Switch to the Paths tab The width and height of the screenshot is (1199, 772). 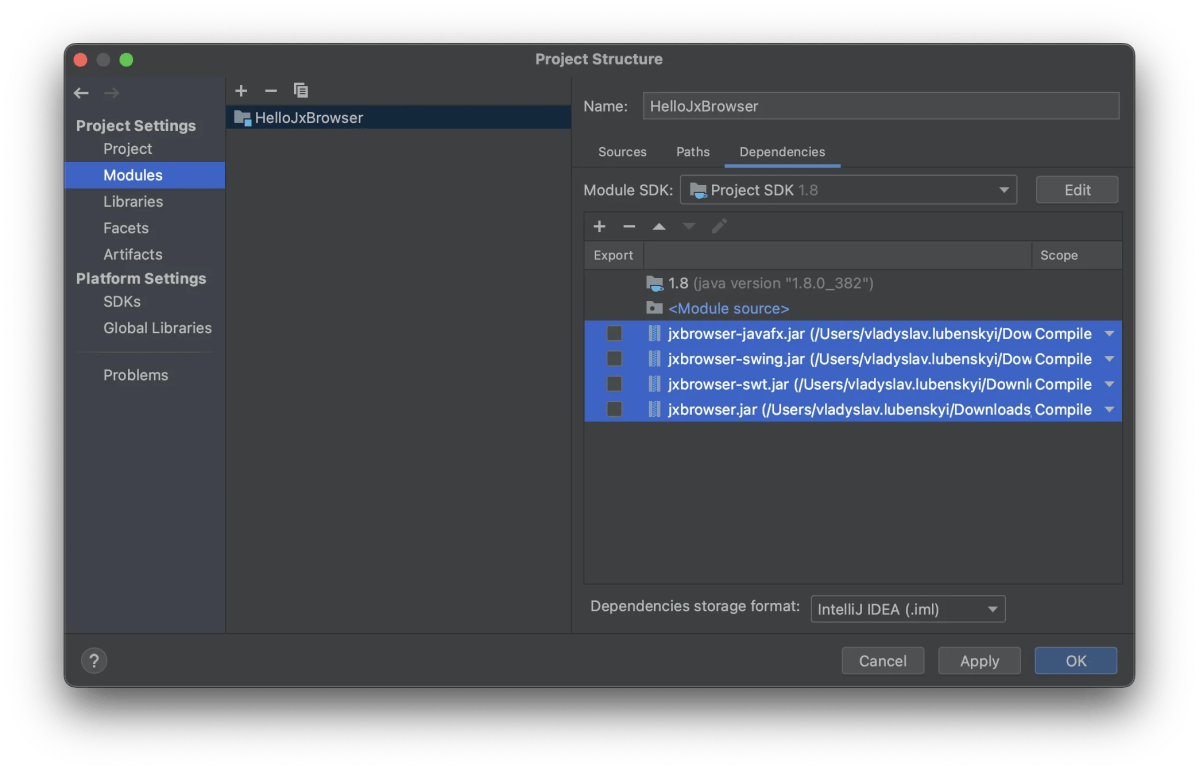[692, 152]
